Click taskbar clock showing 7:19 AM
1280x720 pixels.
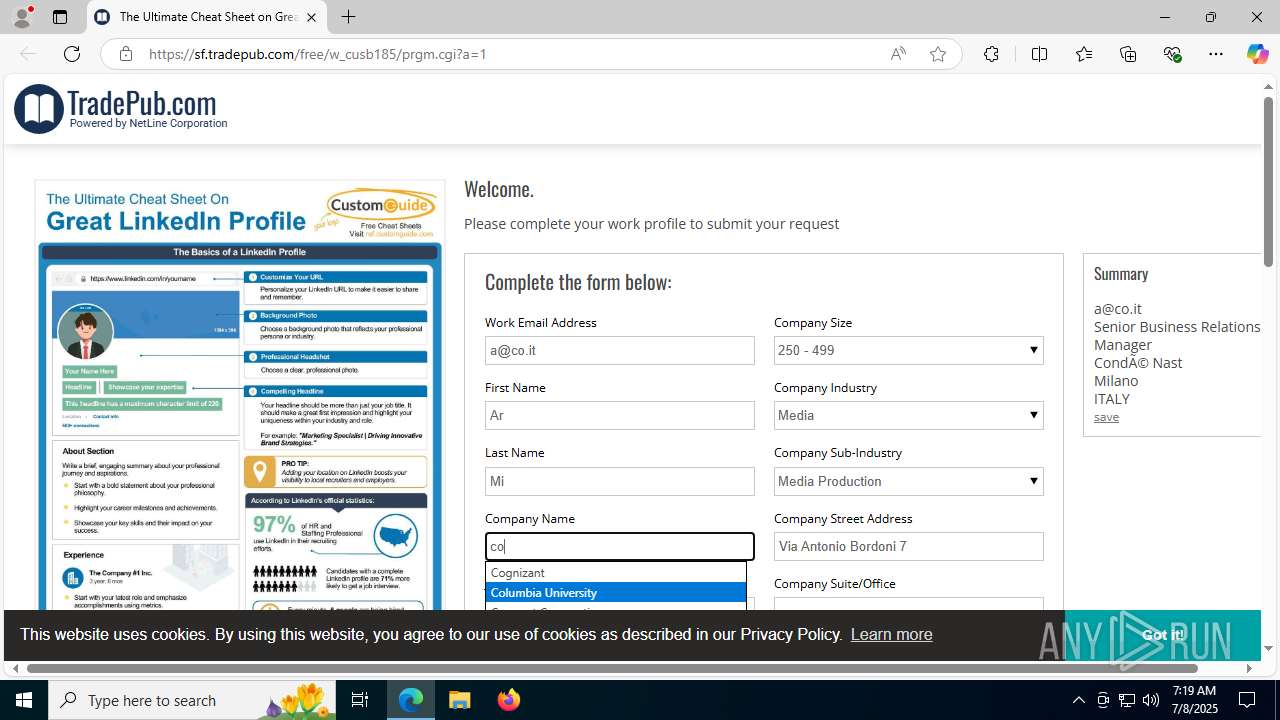coord(1194,700)
